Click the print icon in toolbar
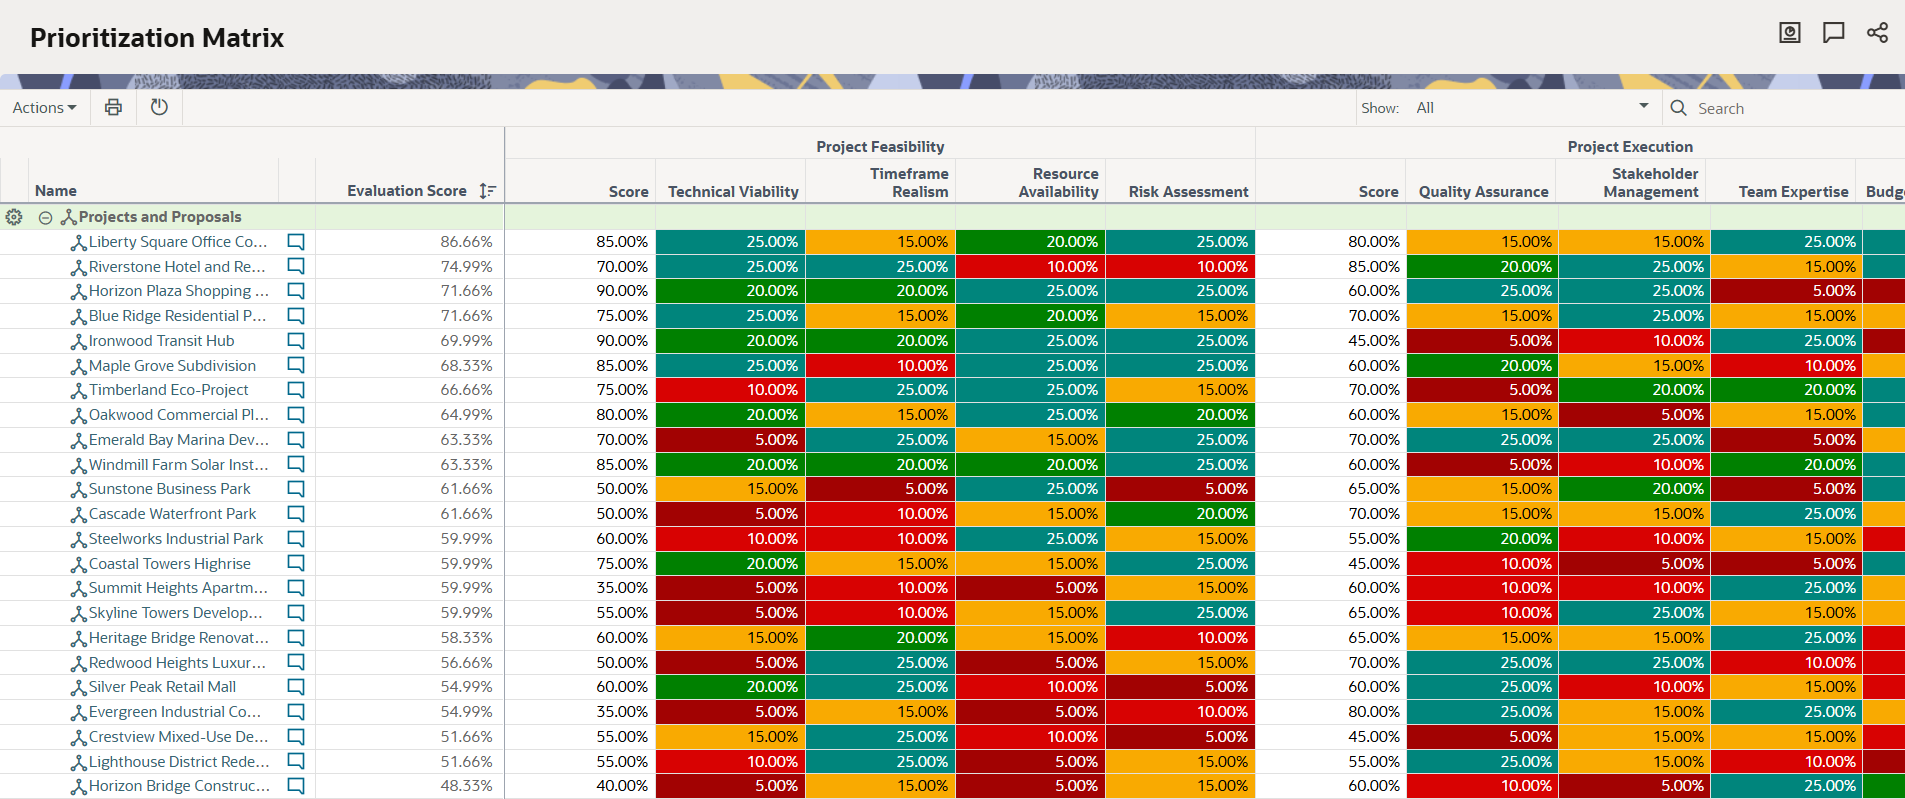The height and width of the screenshot is (799, 1905). (113, 107)
